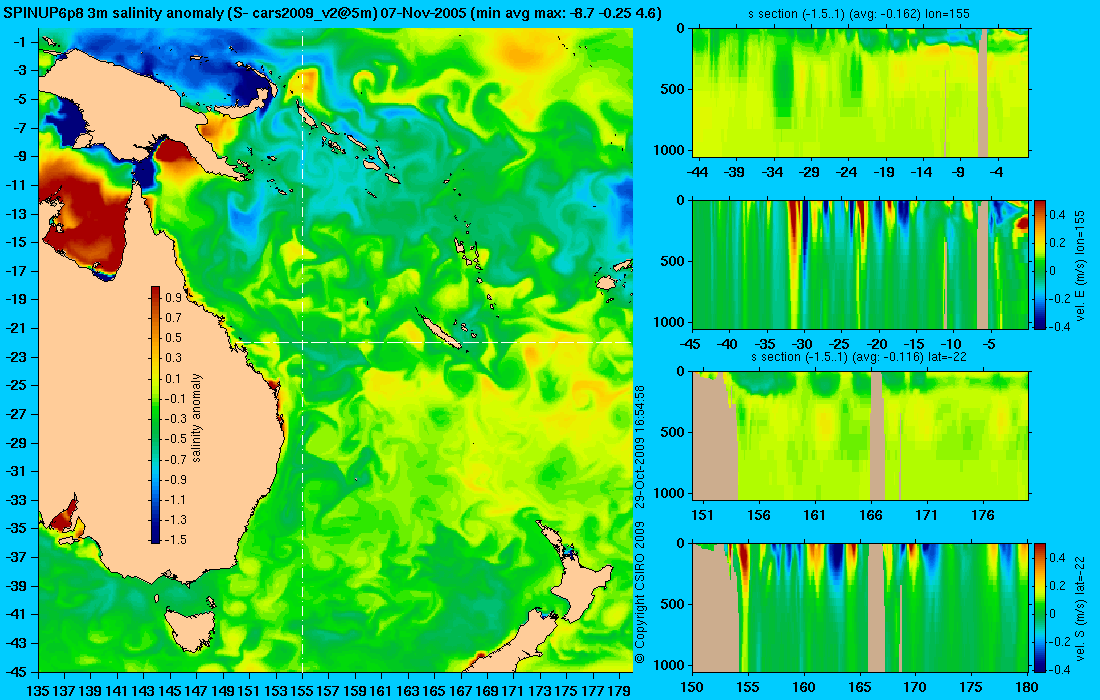This screenshot has width=1100, height=700.
Task: Click the horizontal dashed white line at latitude -22
Action: [435, 342]
